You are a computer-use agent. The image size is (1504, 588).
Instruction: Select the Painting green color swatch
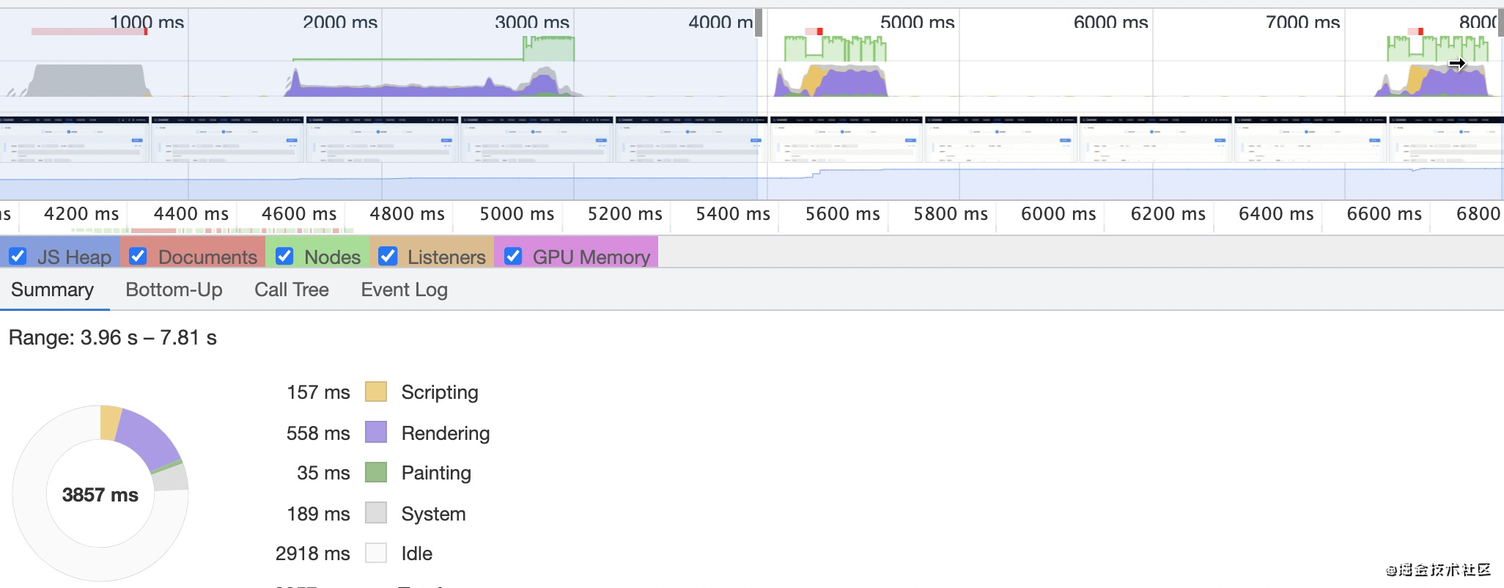(376, 472)
